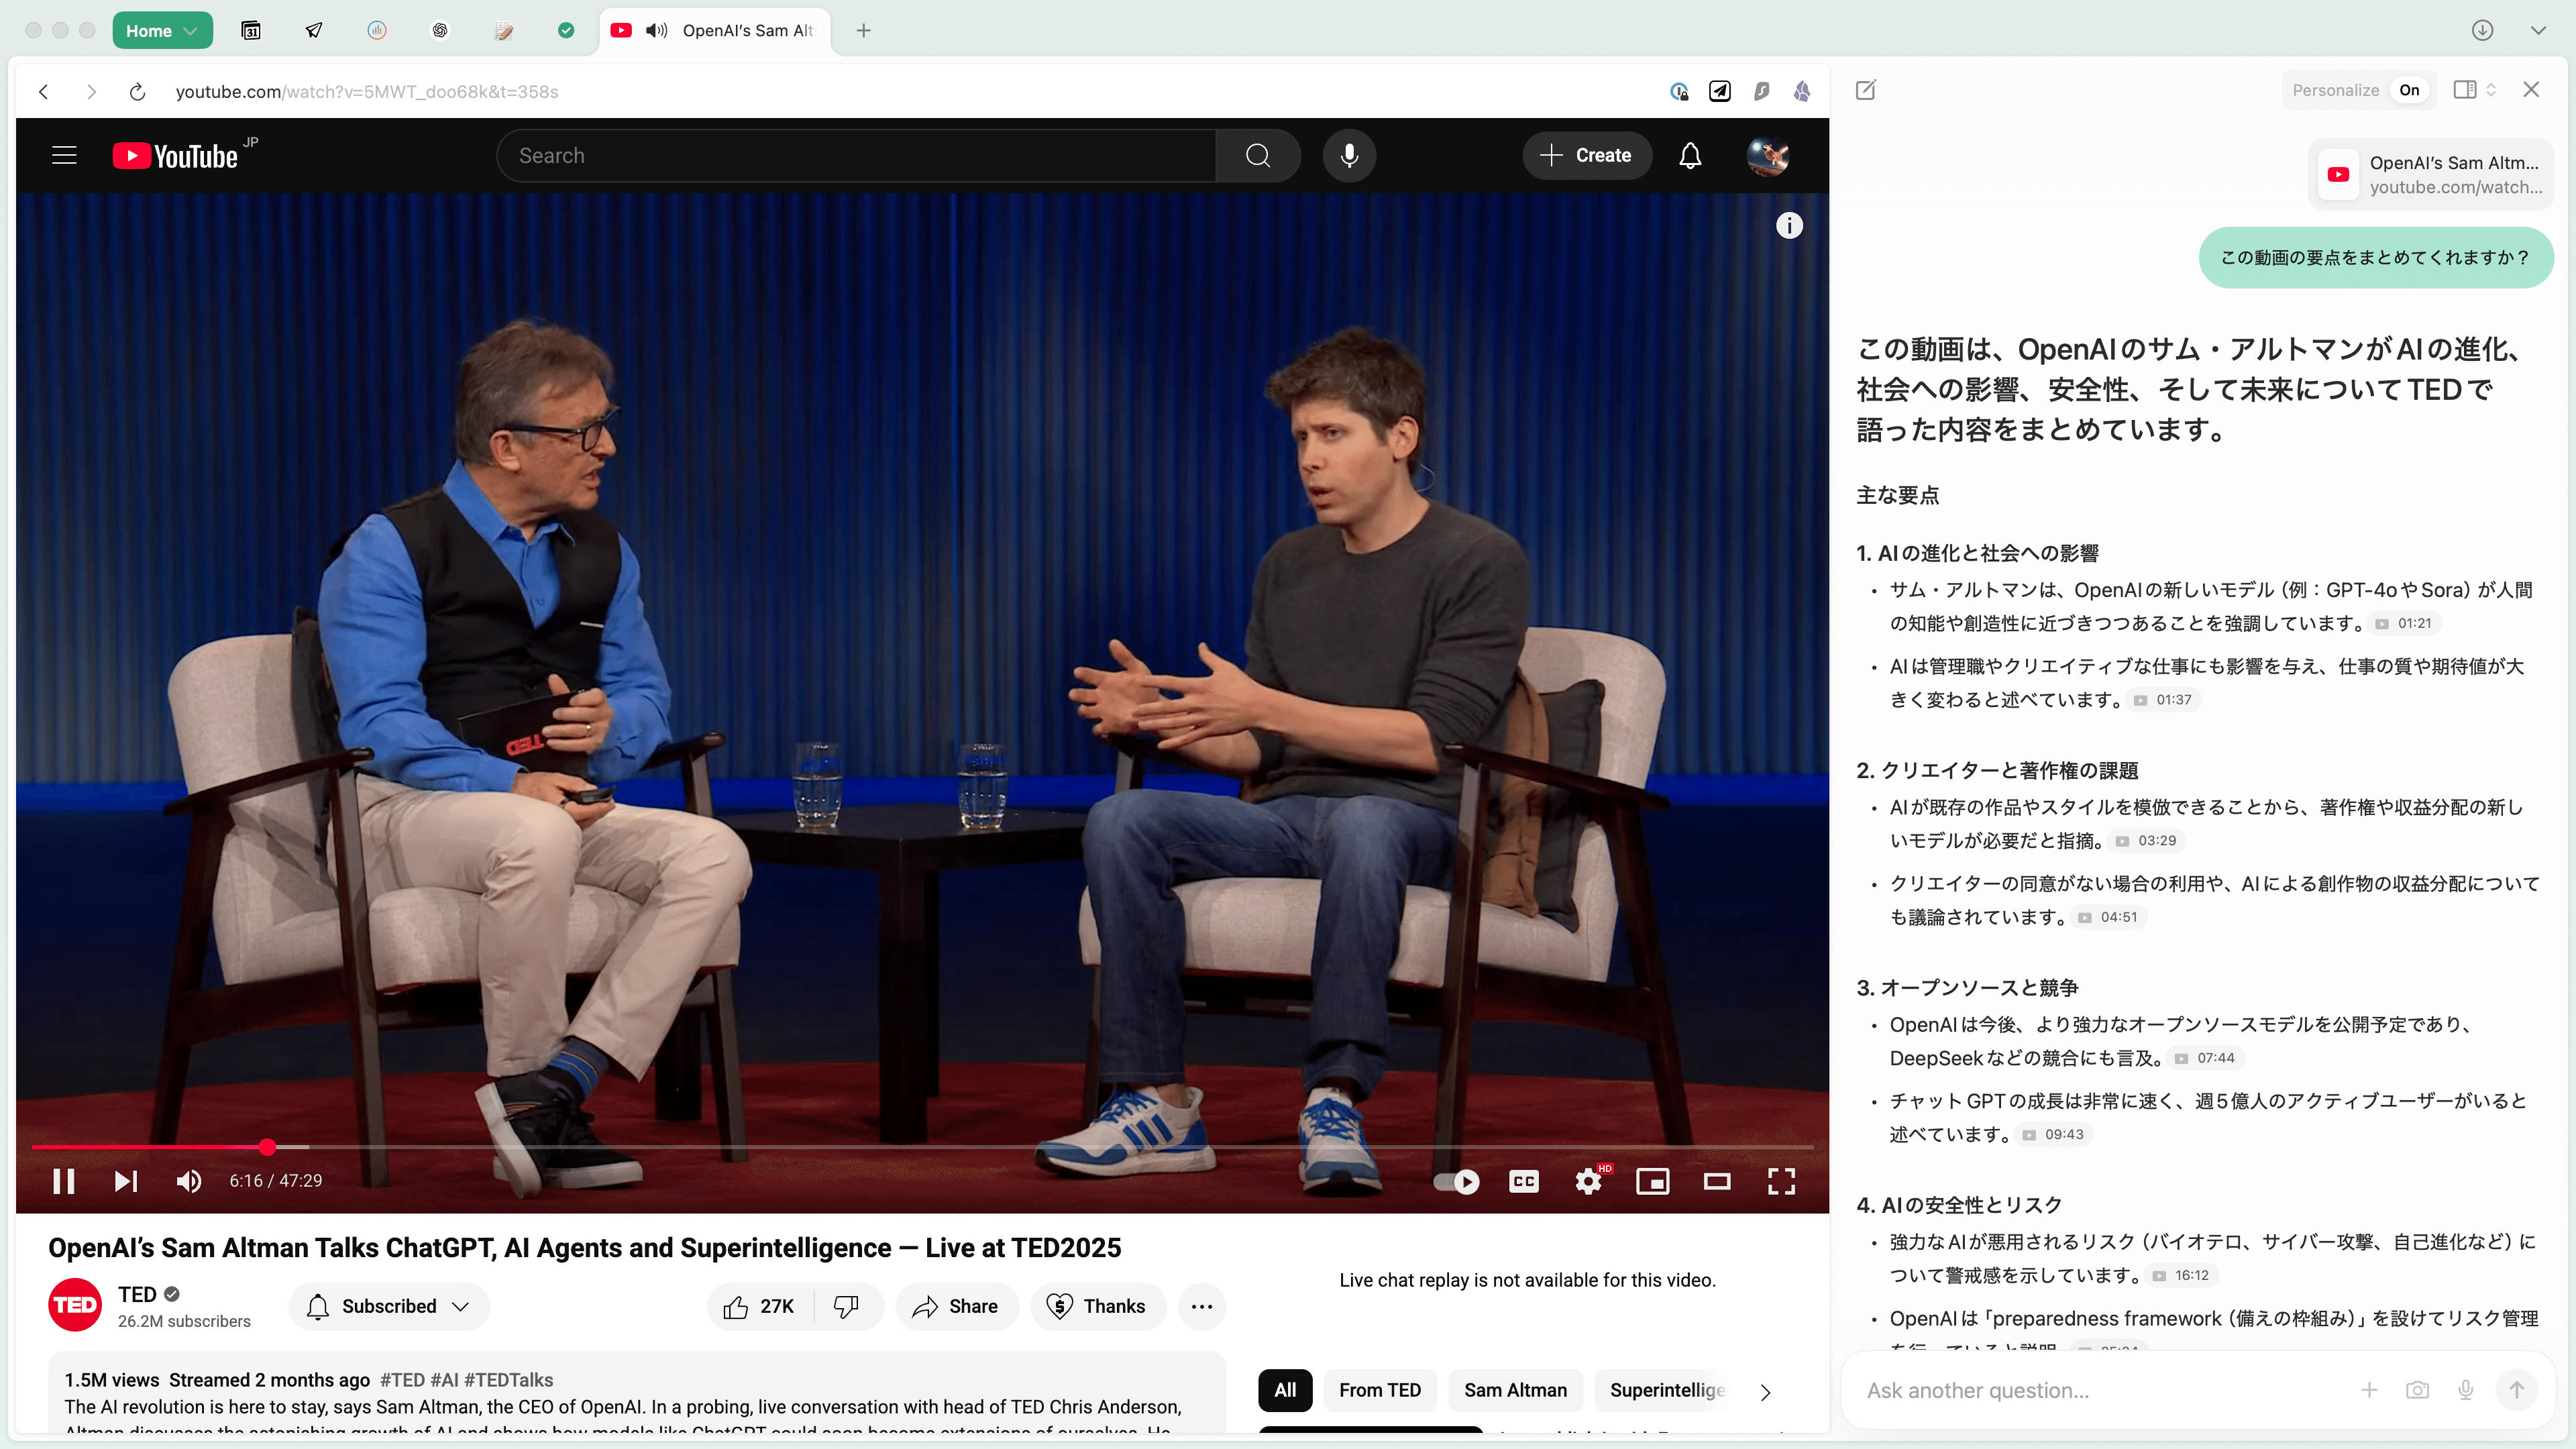Click the Share button
This screenshot has height=1449, width=2576.
[x=956, y=1306]
